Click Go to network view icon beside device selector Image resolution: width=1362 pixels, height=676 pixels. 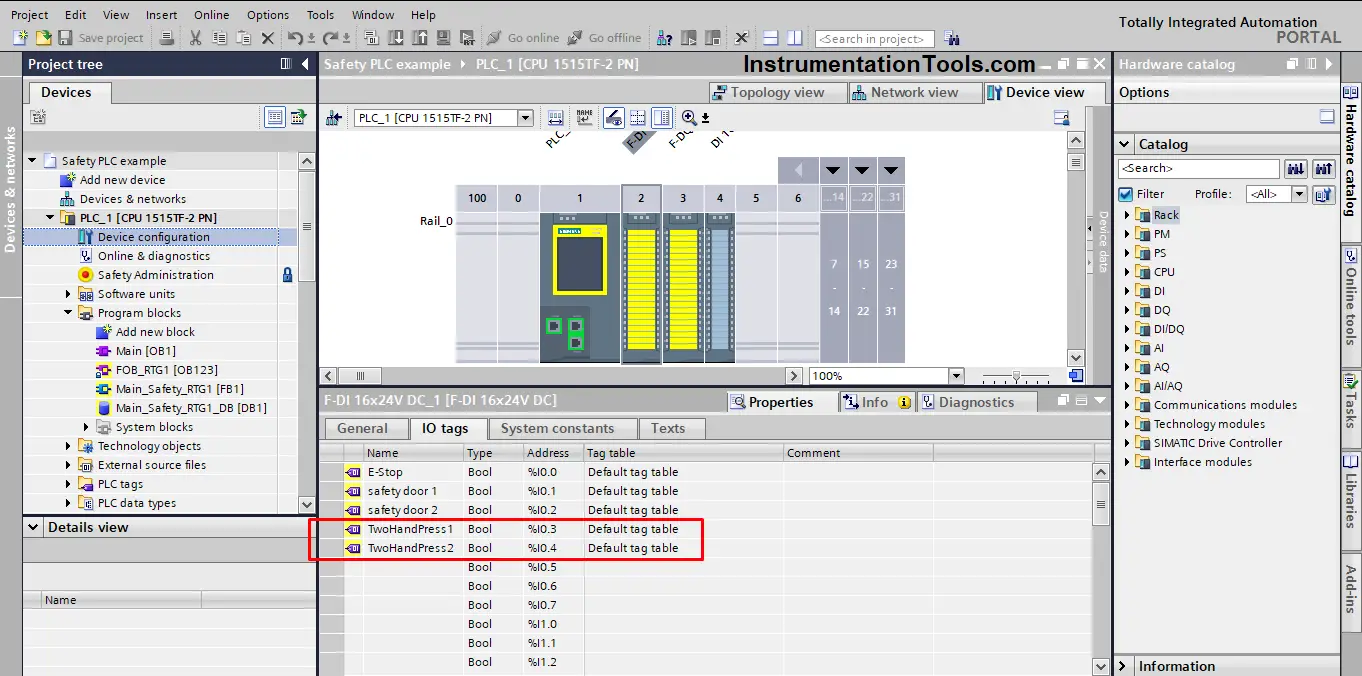pyautogui.click(x=333, y=118)
